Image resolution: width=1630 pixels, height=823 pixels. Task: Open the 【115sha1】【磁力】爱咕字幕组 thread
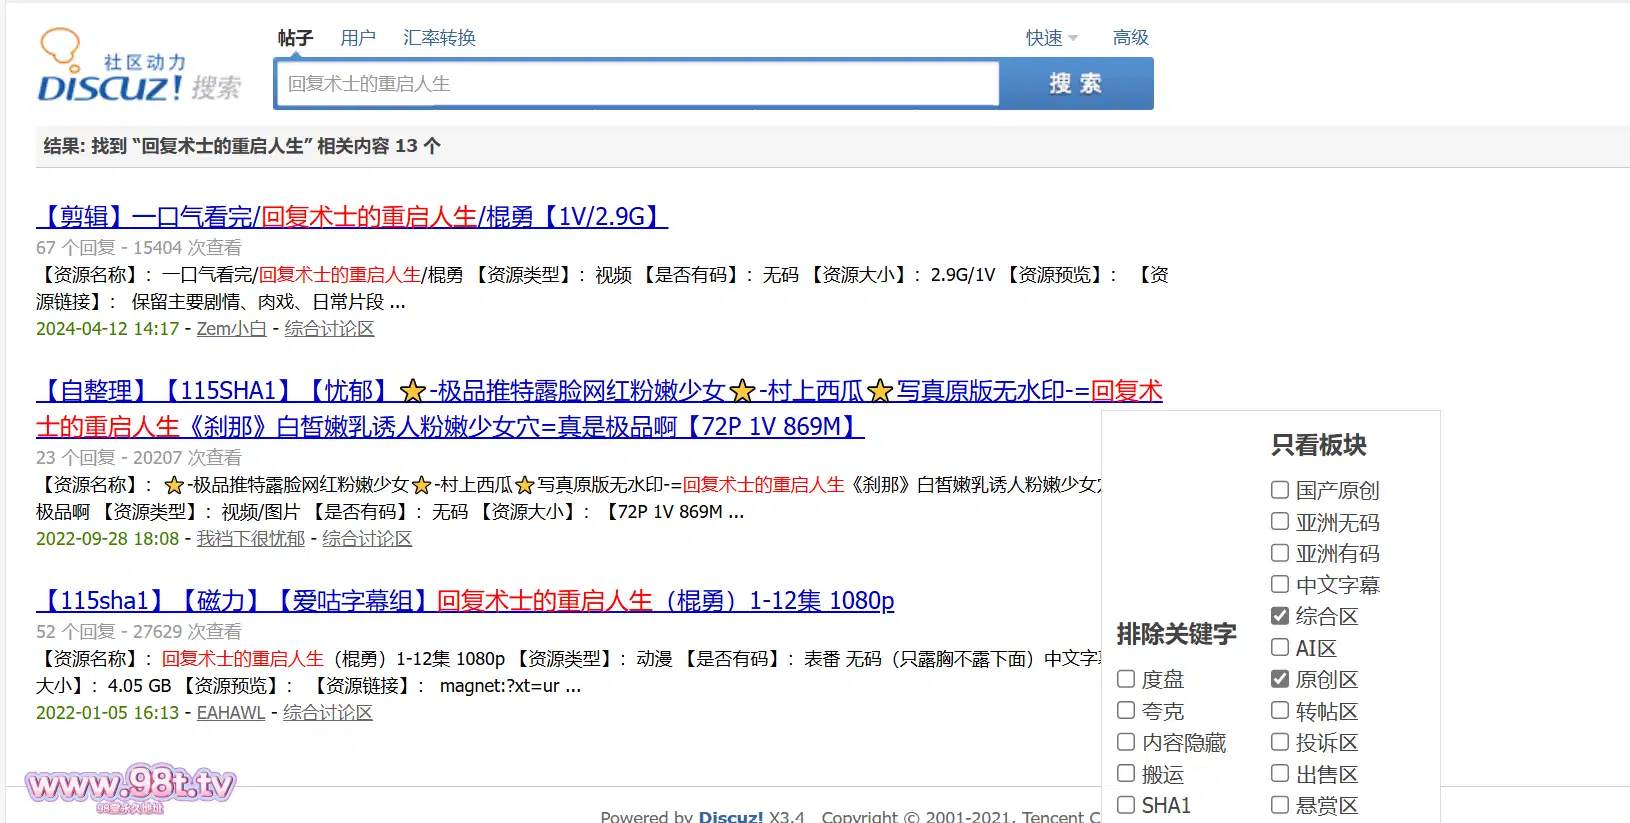[465, 600]
